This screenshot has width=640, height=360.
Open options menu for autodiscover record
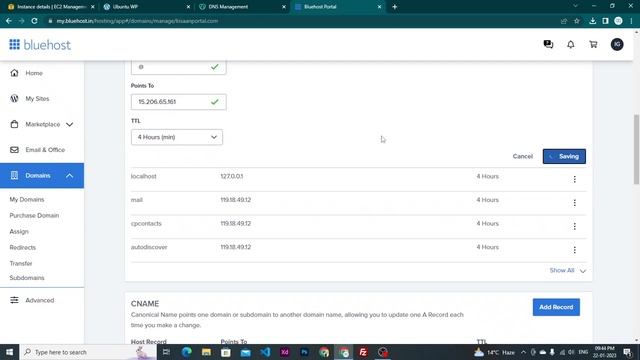574,250
